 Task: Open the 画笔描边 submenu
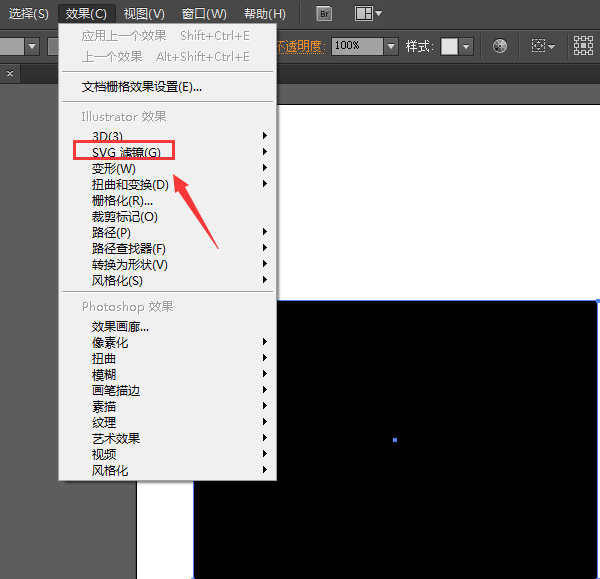(x=168, y=390)
